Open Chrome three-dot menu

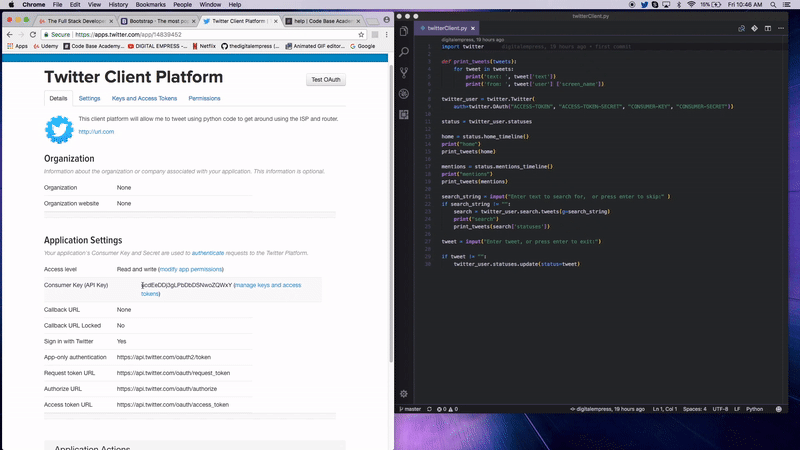point(386,35)
